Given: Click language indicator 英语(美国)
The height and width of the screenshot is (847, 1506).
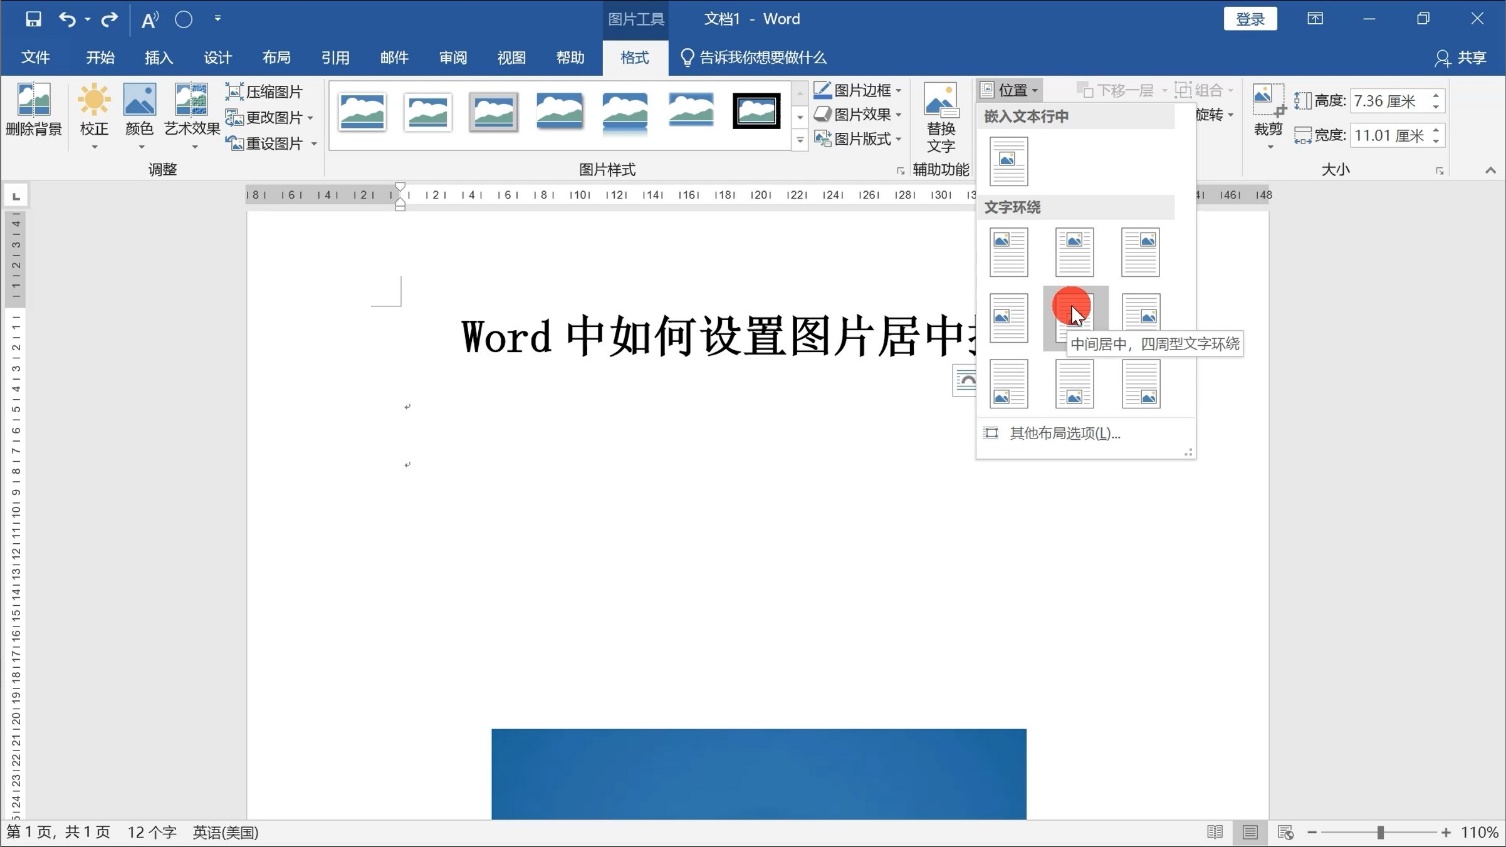Looking at the screenshot, I should click(x=226, y=832).
